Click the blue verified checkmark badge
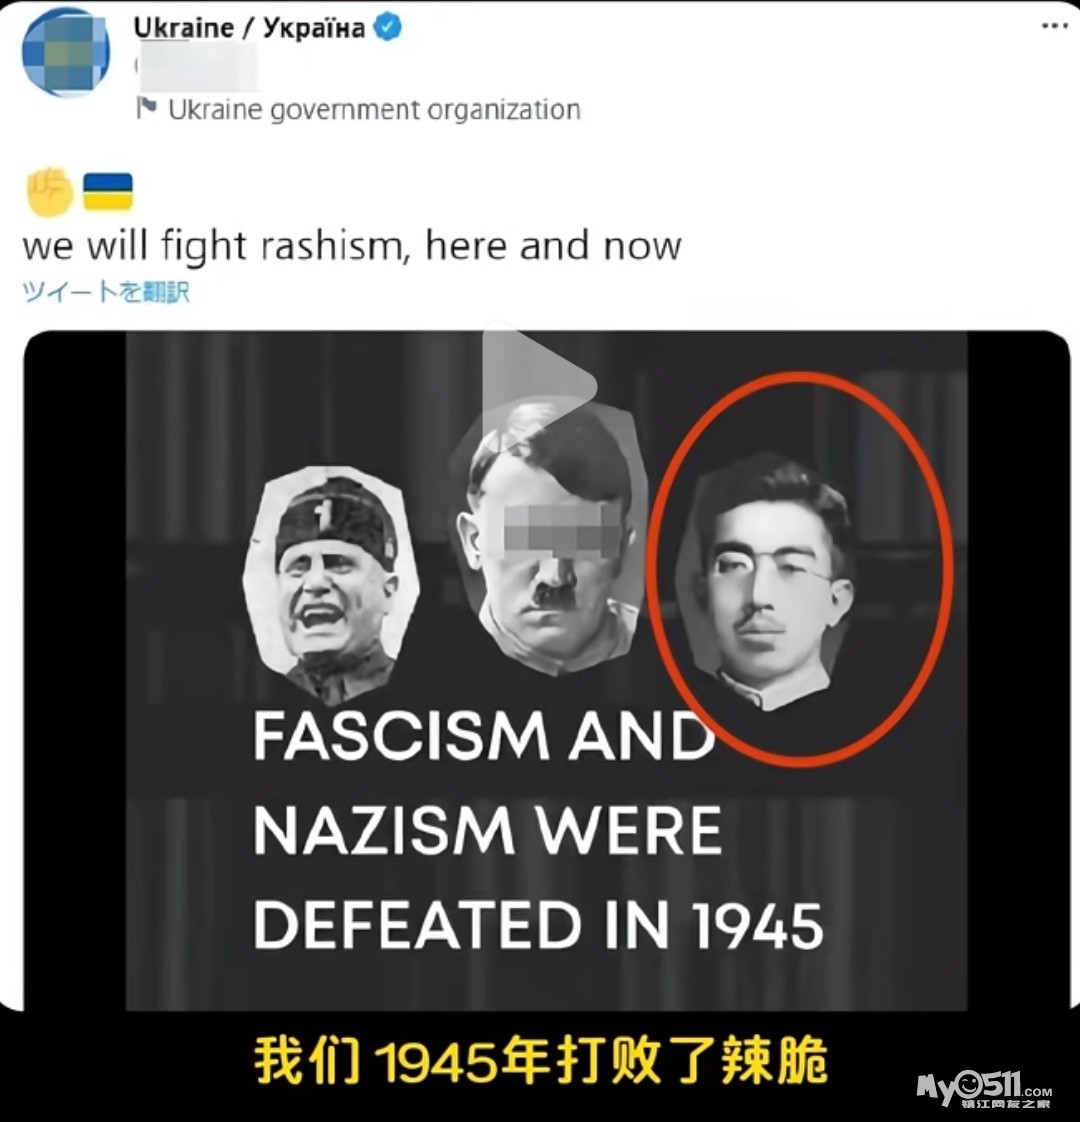Image resolution: width=1080 pixels, height=1122 pixels. point(389,28)
